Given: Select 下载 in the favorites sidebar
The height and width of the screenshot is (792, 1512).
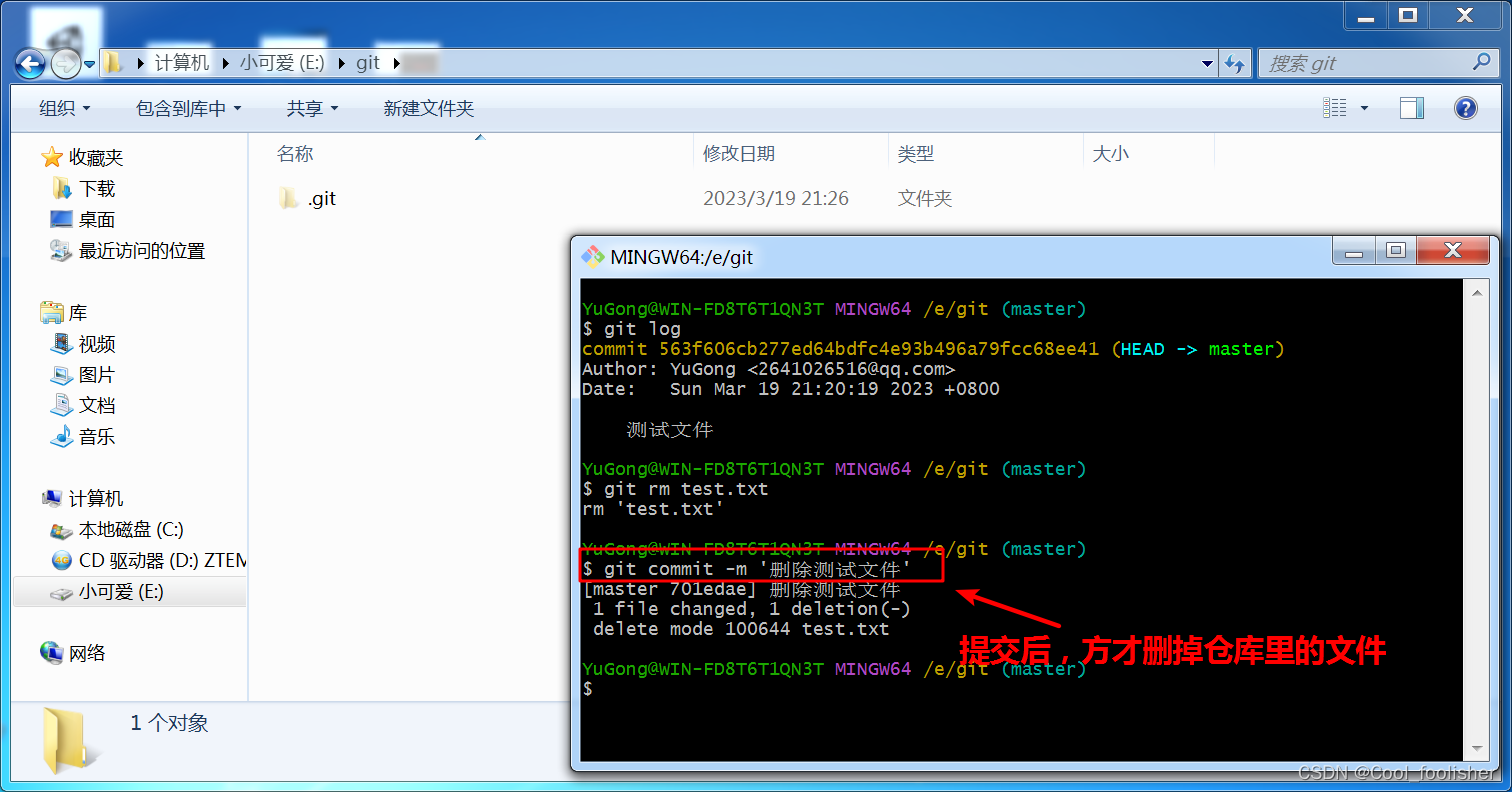Looking at the screenshot, I should [95, 188].
